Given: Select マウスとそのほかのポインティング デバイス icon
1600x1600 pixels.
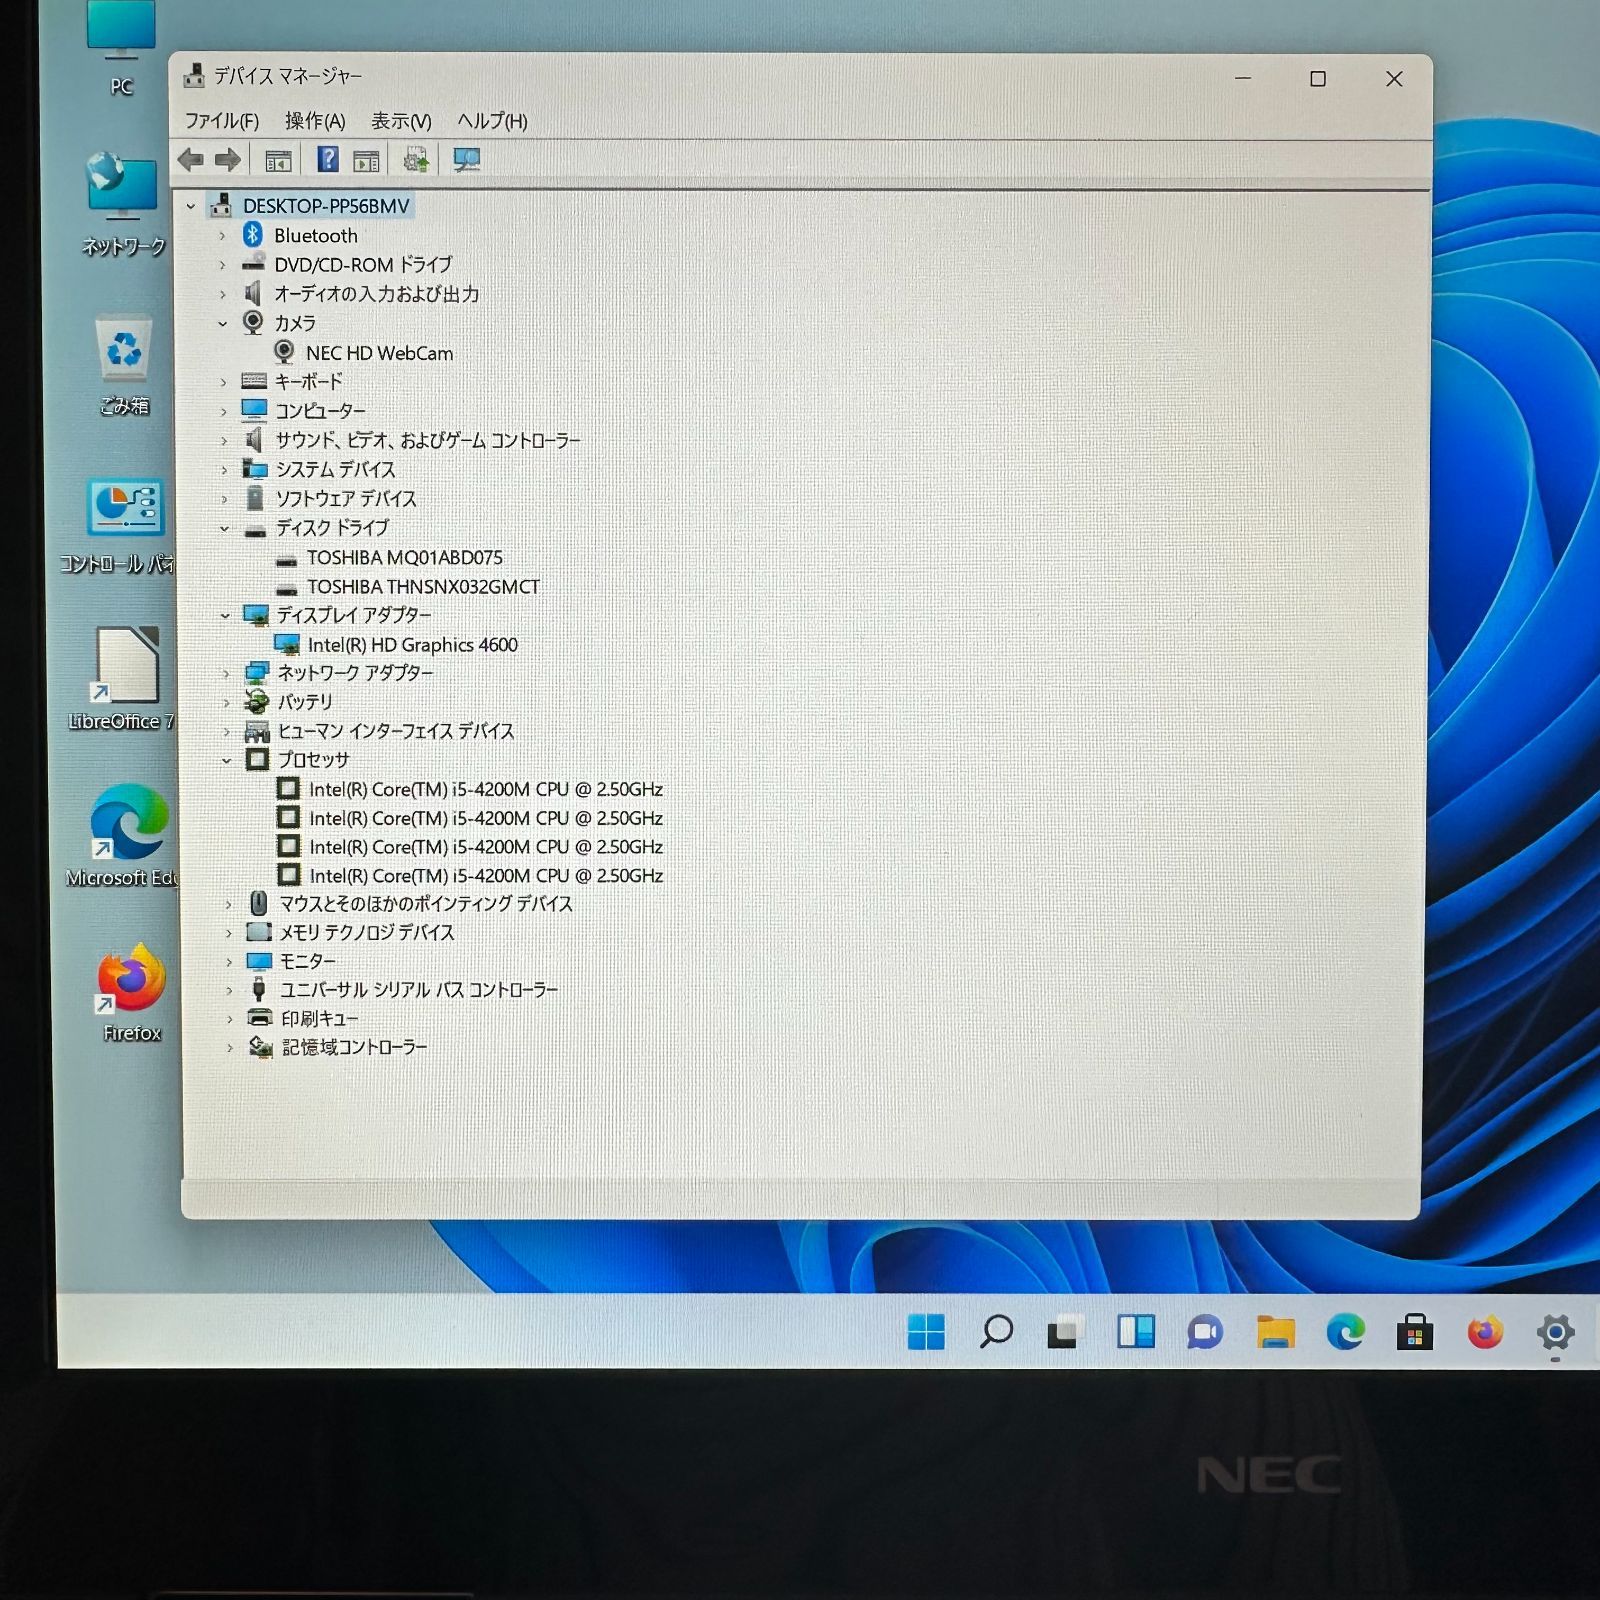Looking at the screenshot, I should pyautogui.click(x=258, y=903).
